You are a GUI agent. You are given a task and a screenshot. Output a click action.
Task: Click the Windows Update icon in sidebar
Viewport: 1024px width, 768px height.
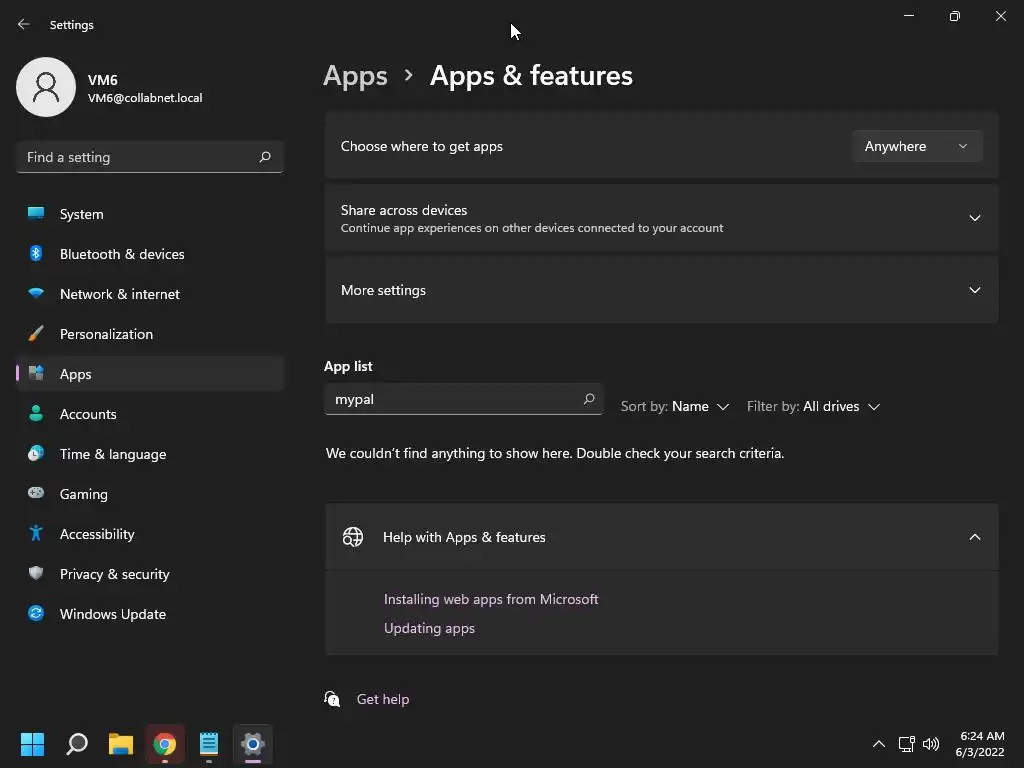coord(36,614)
